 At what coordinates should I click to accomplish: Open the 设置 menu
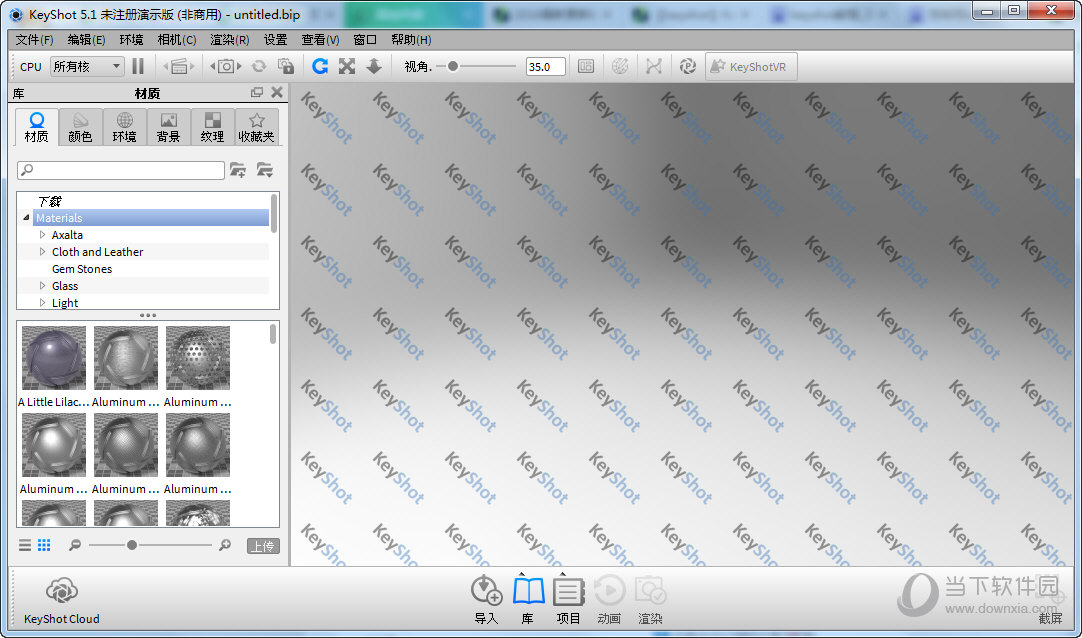(x=275, y=39)
